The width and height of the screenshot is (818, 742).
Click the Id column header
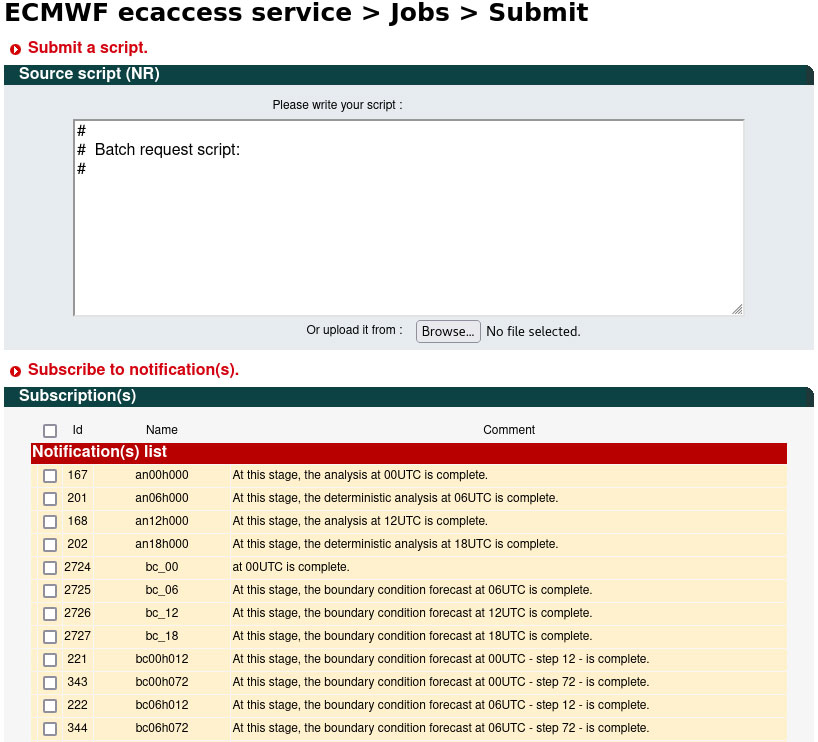[77, 429]
